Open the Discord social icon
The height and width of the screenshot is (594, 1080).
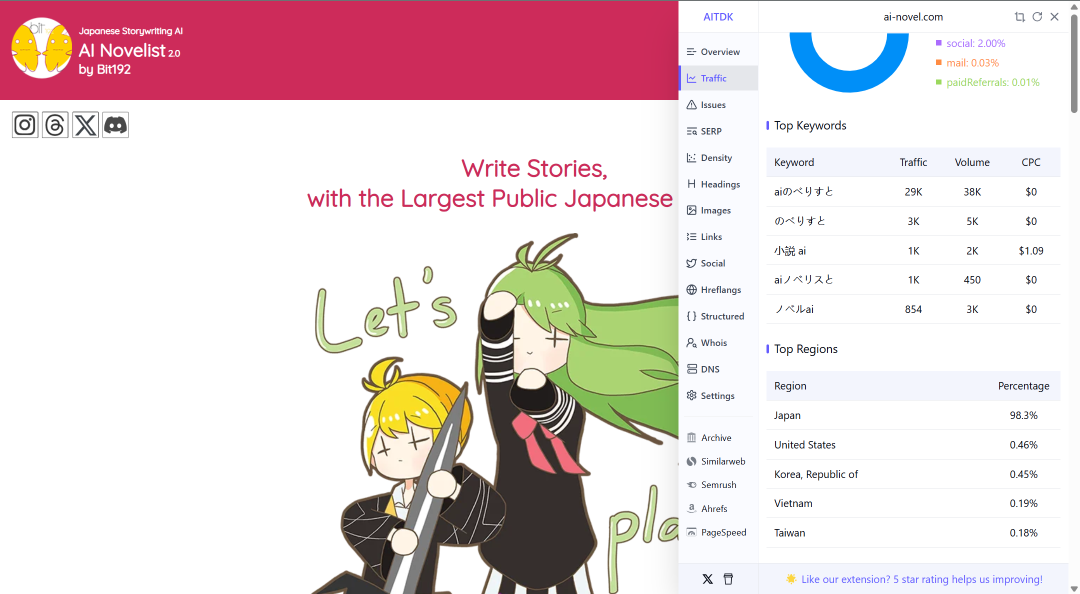coord(116,125)
